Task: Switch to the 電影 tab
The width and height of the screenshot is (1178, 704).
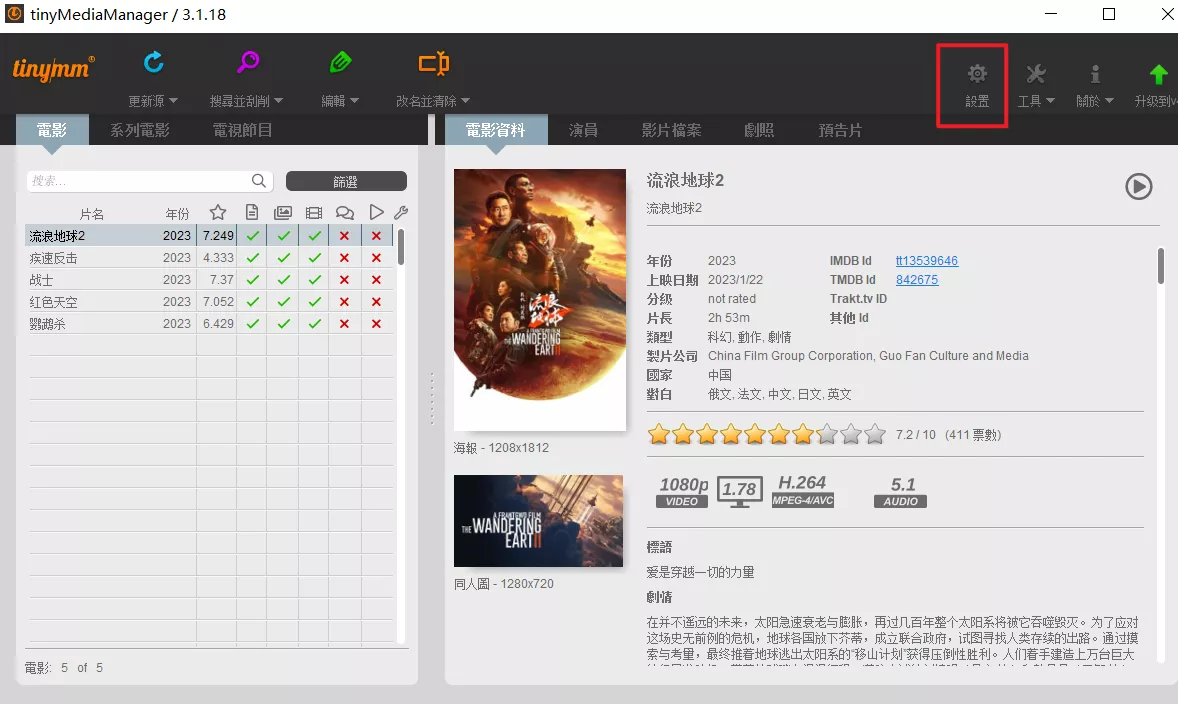Action: pyautogui.click(x=52, y=130)
